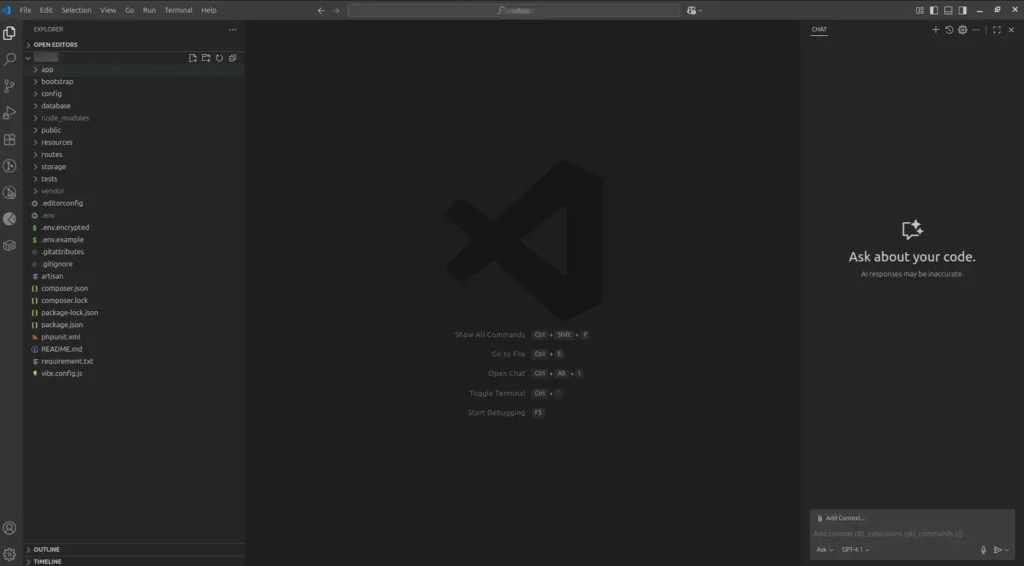Screen dimensions: 1024x566
Task: Click the command center search box
Action: 514,10
